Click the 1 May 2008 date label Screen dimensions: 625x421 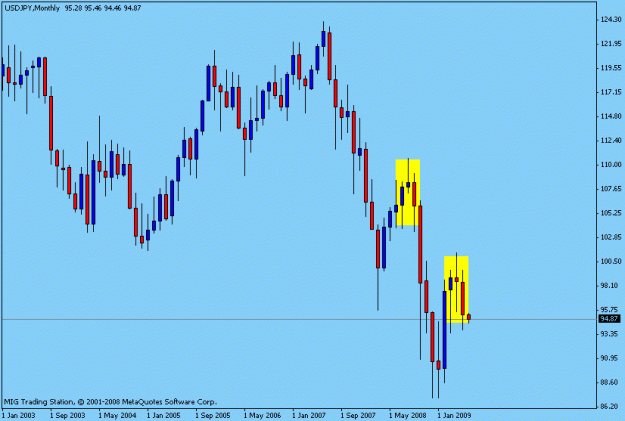pos(407,415)
